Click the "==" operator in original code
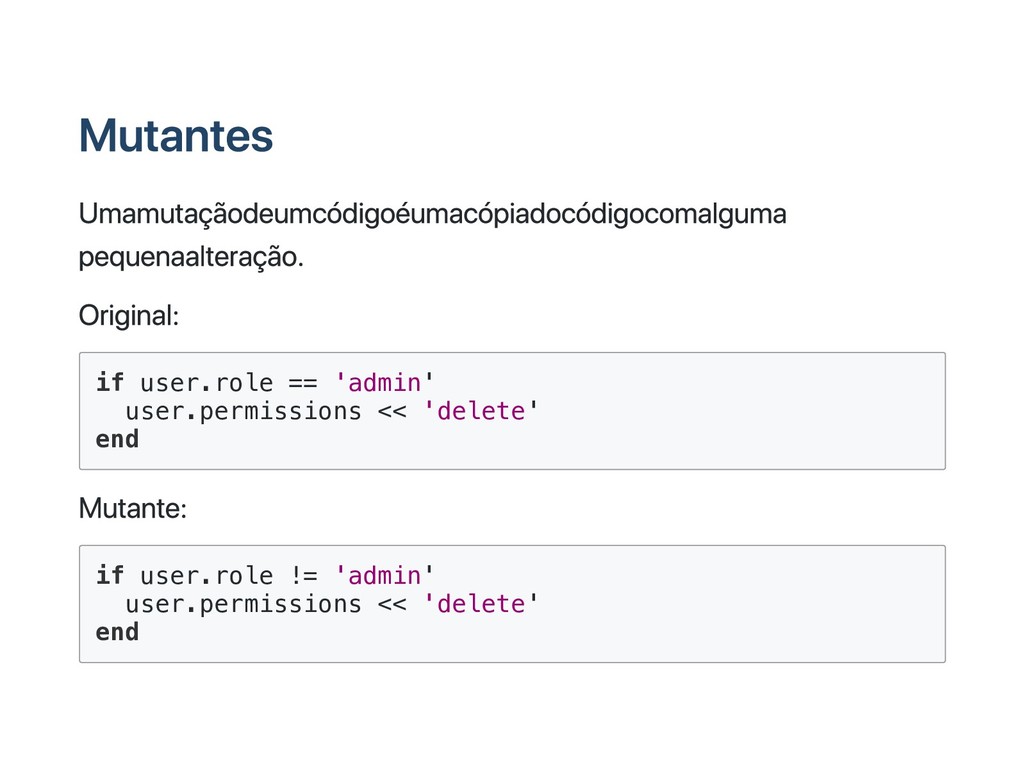 click(303, 383)
